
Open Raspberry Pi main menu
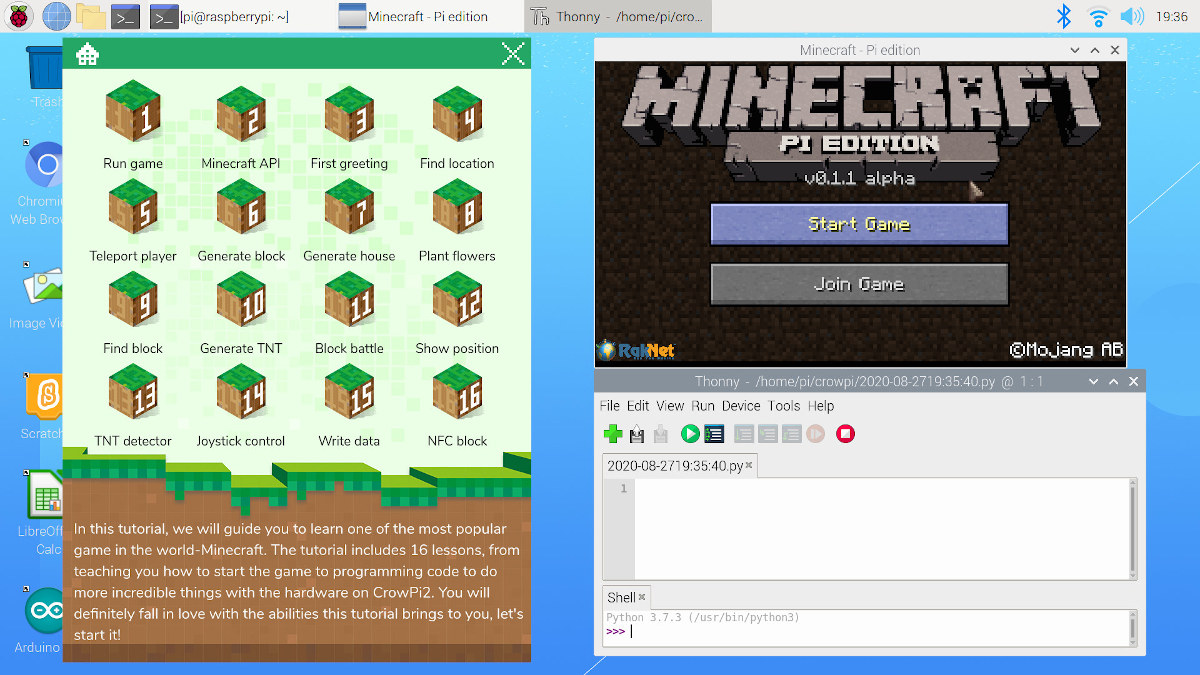[x=19, y=16]
